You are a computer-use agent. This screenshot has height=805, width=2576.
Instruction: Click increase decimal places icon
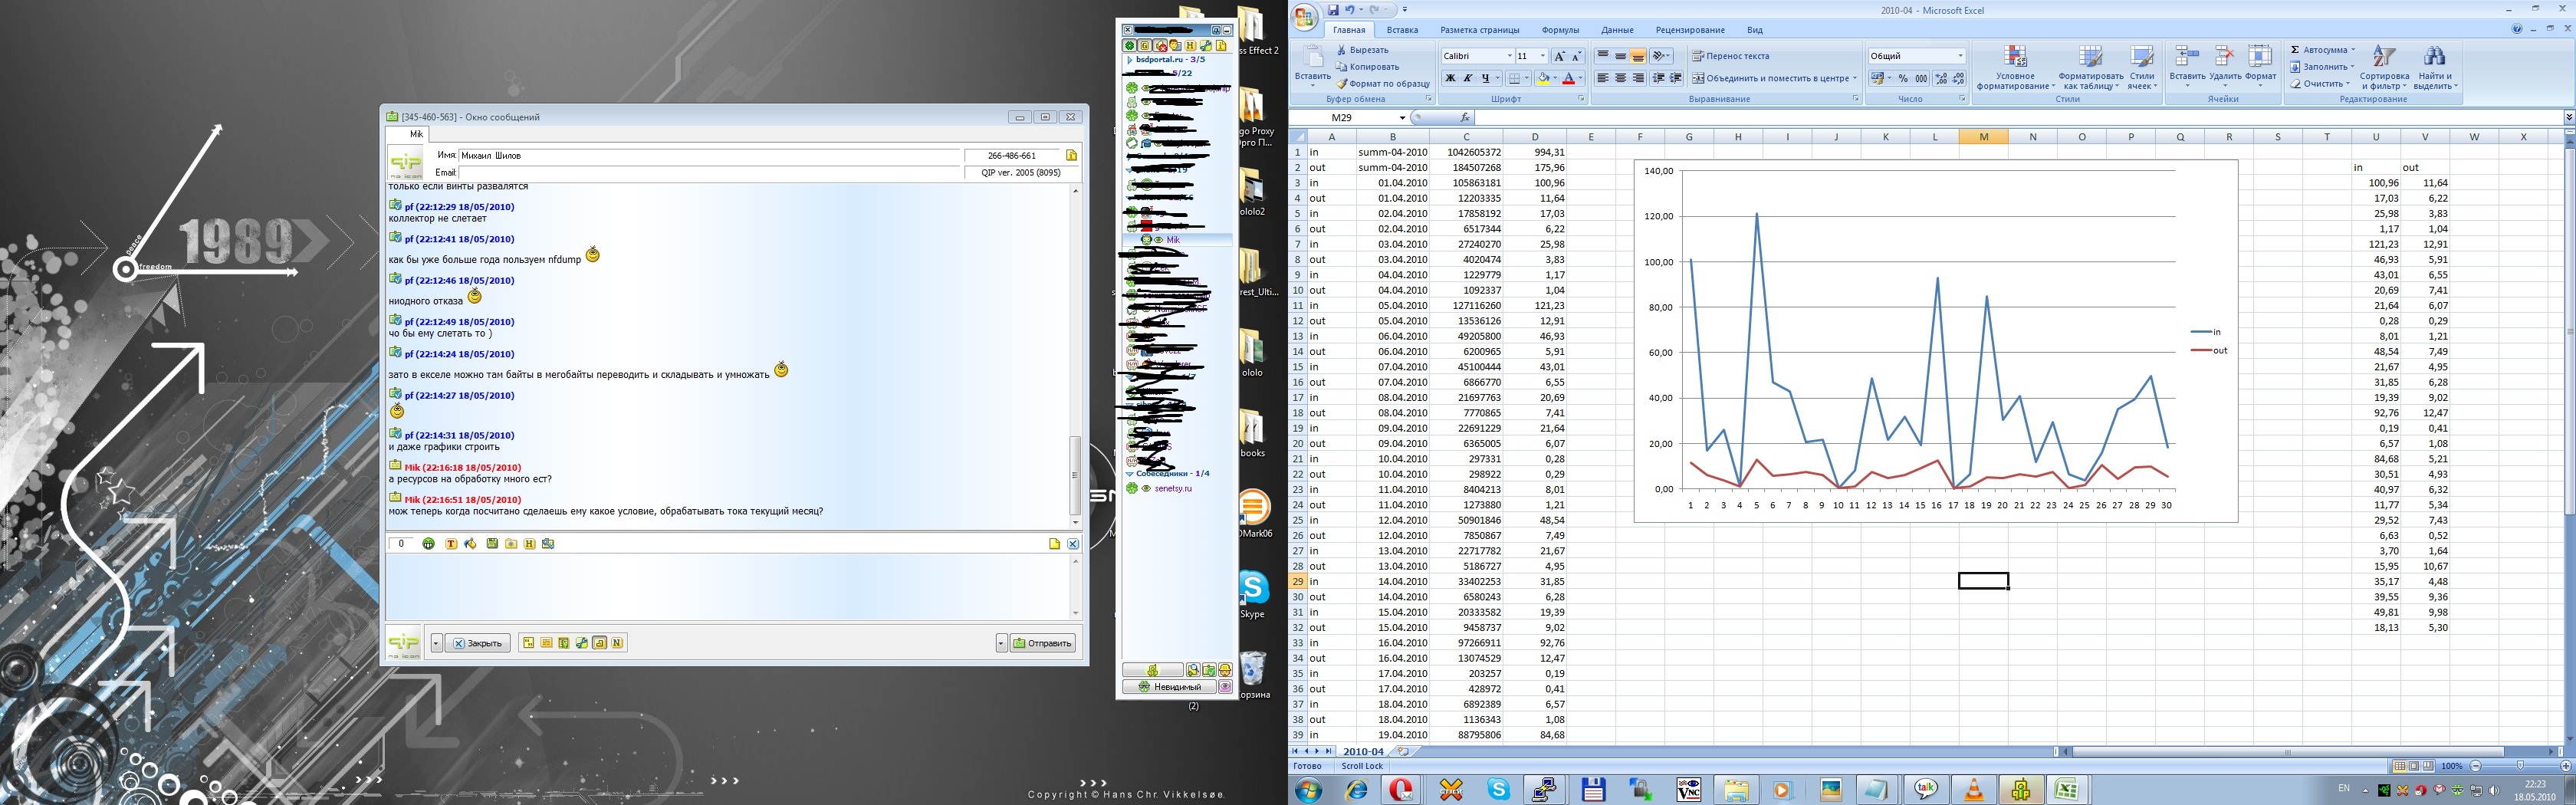click(x=1940, y=78)
